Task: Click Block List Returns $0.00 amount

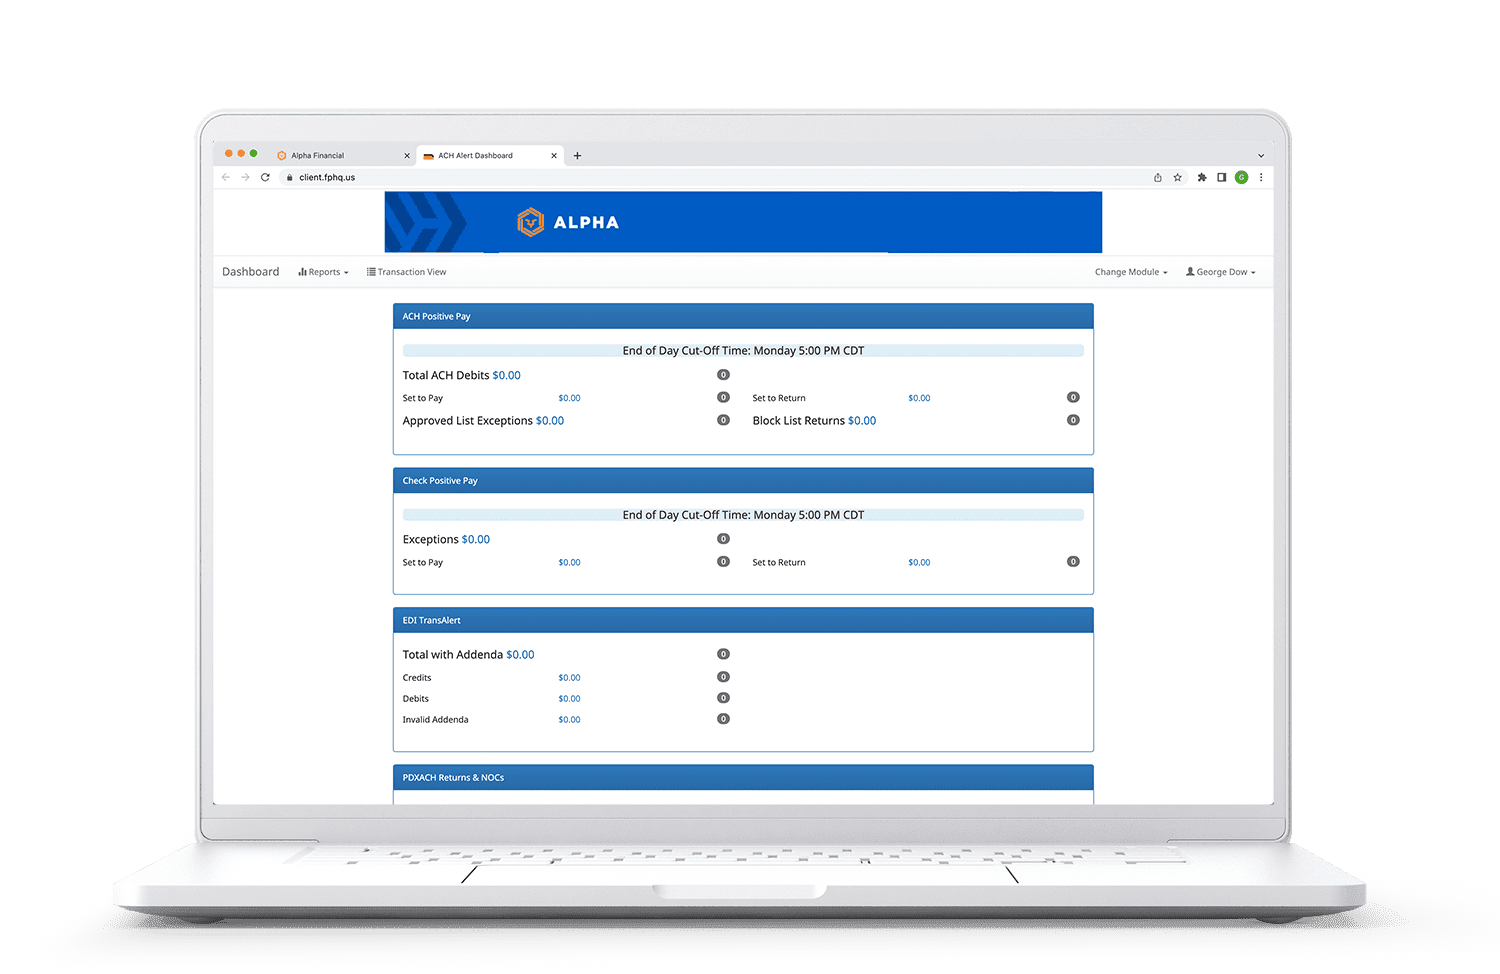Action: (x=862, y=421)
